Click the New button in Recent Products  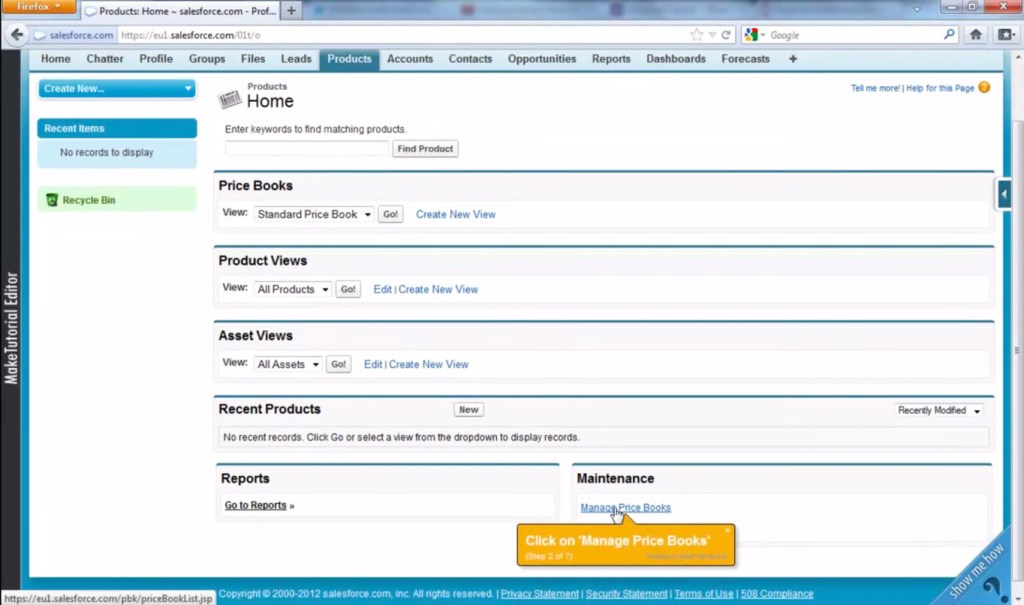click(x=468, y=410)
